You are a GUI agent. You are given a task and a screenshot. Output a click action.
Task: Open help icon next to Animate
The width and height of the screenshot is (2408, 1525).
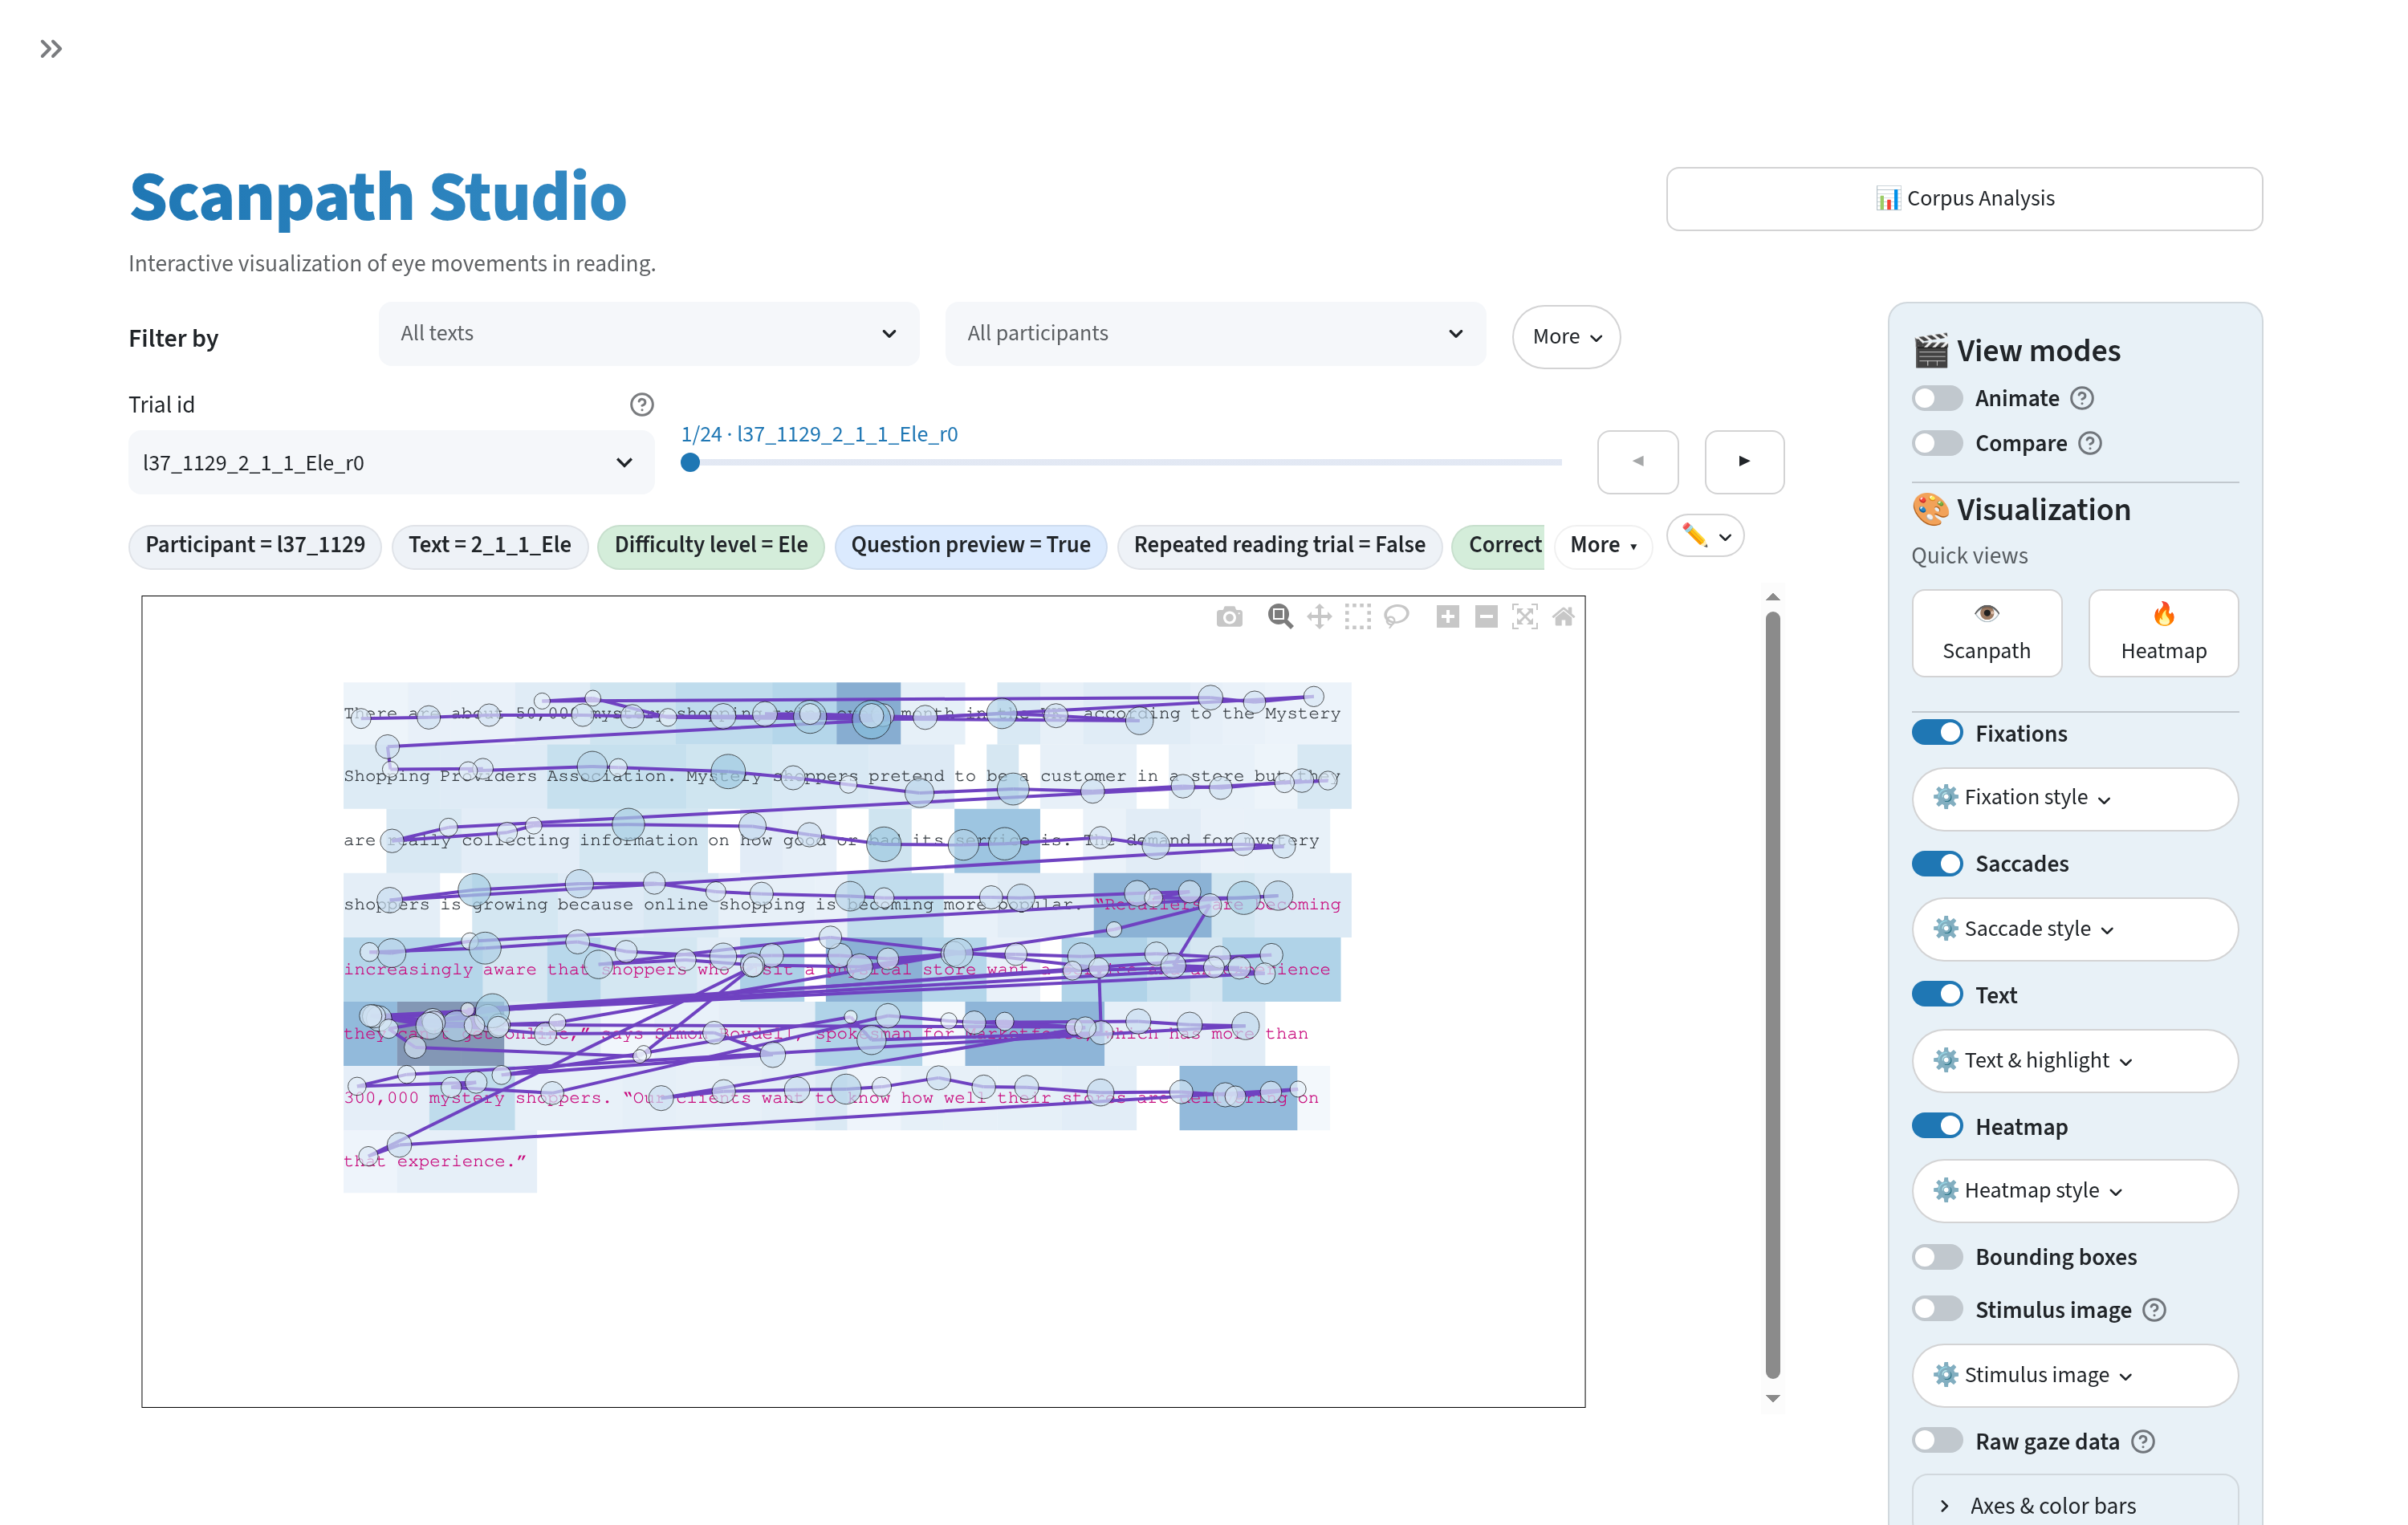tap(2082, 398)
